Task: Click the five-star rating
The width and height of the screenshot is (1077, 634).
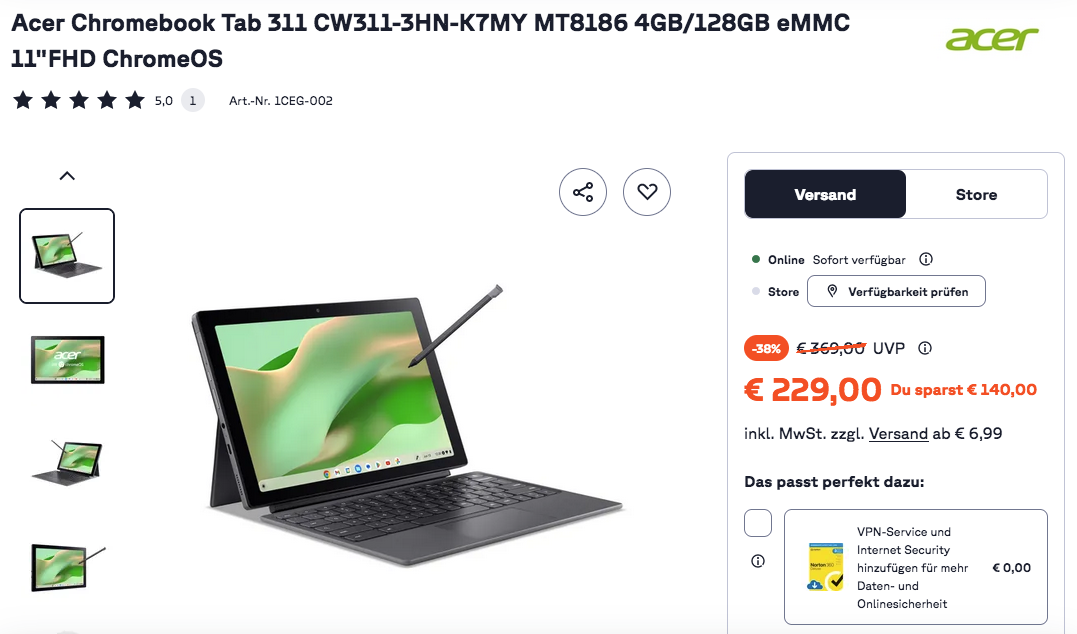Action: click(x=79, y=100)
